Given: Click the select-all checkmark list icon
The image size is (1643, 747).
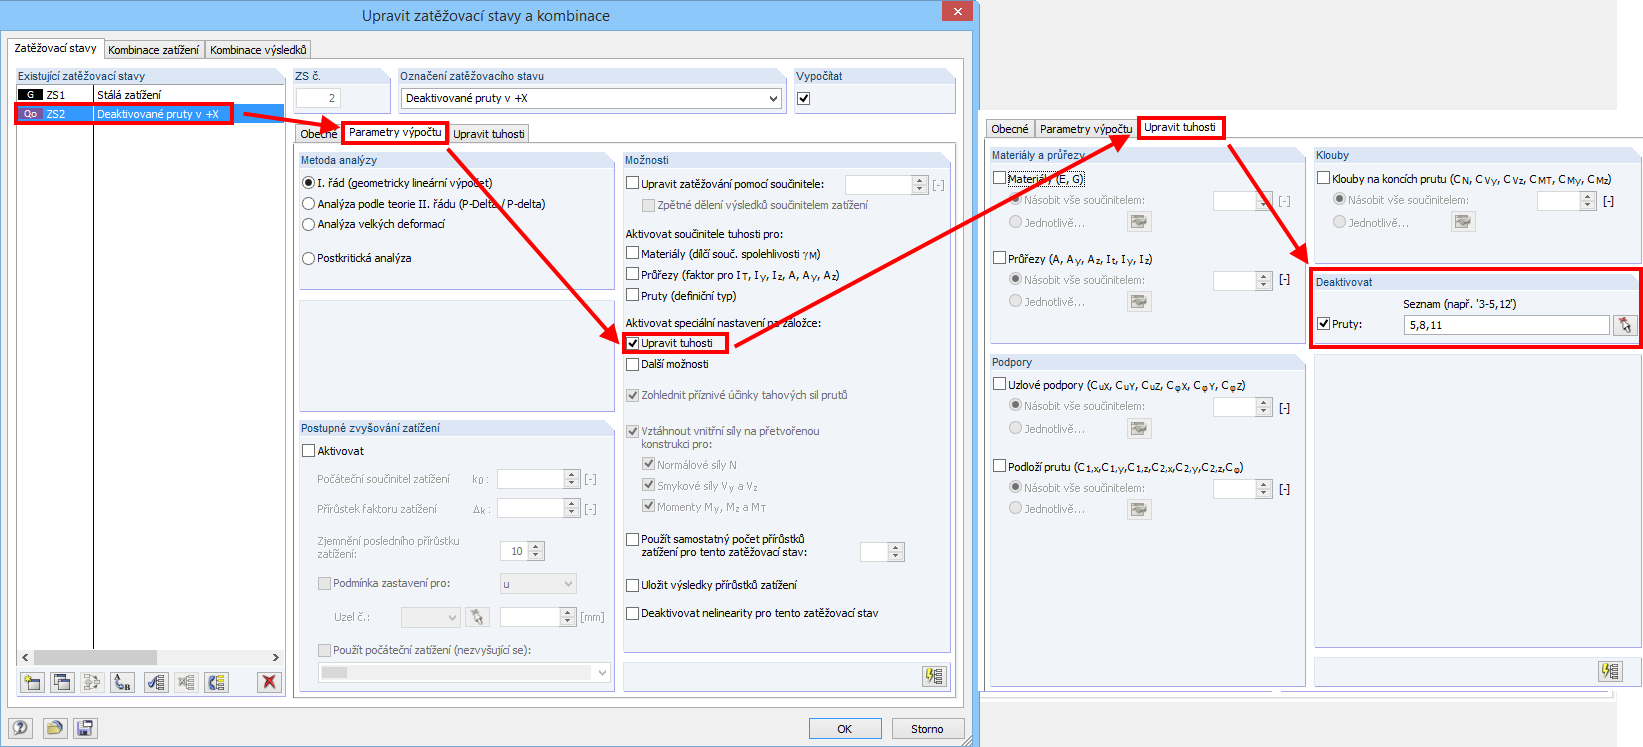Looking at the screenshot, I should pos(156,682).
